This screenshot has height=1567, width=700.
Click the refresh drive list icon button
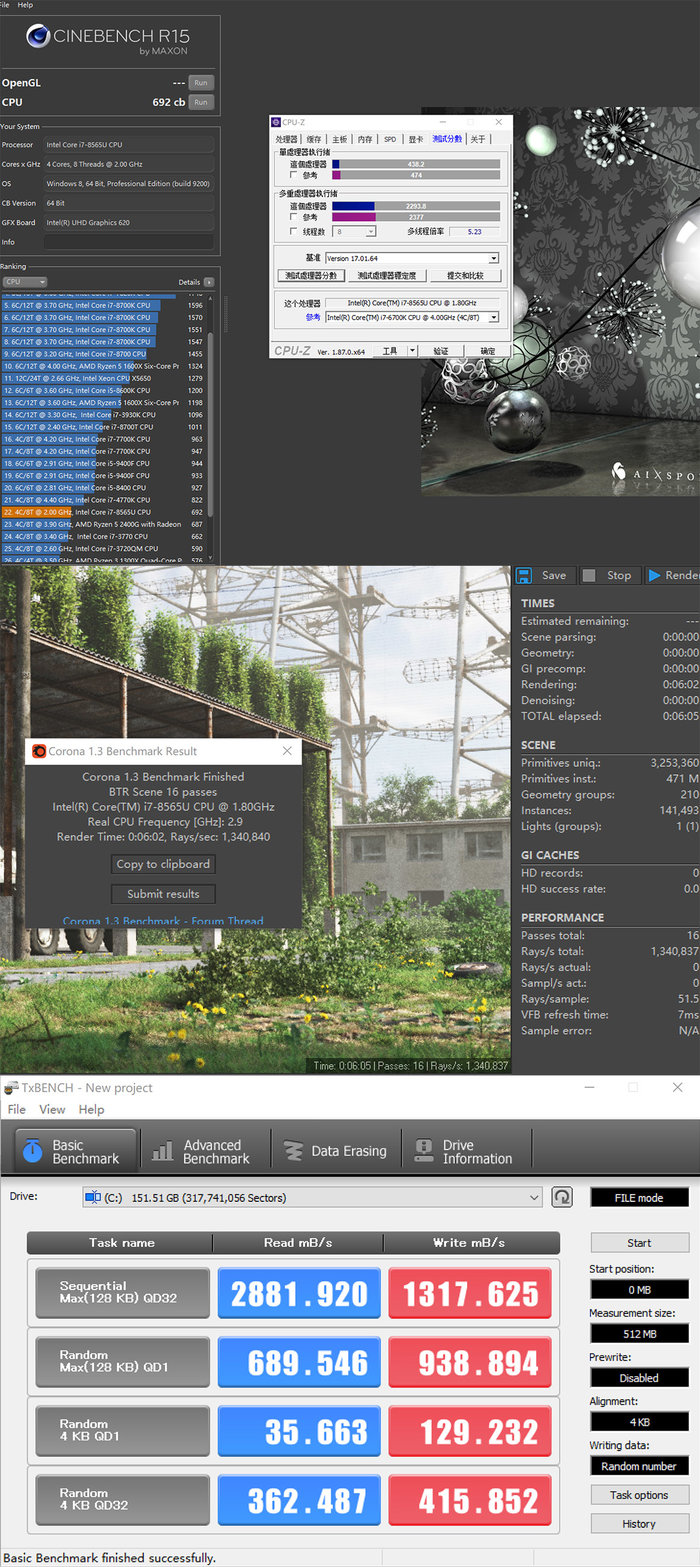click(x=562, y=1197)
